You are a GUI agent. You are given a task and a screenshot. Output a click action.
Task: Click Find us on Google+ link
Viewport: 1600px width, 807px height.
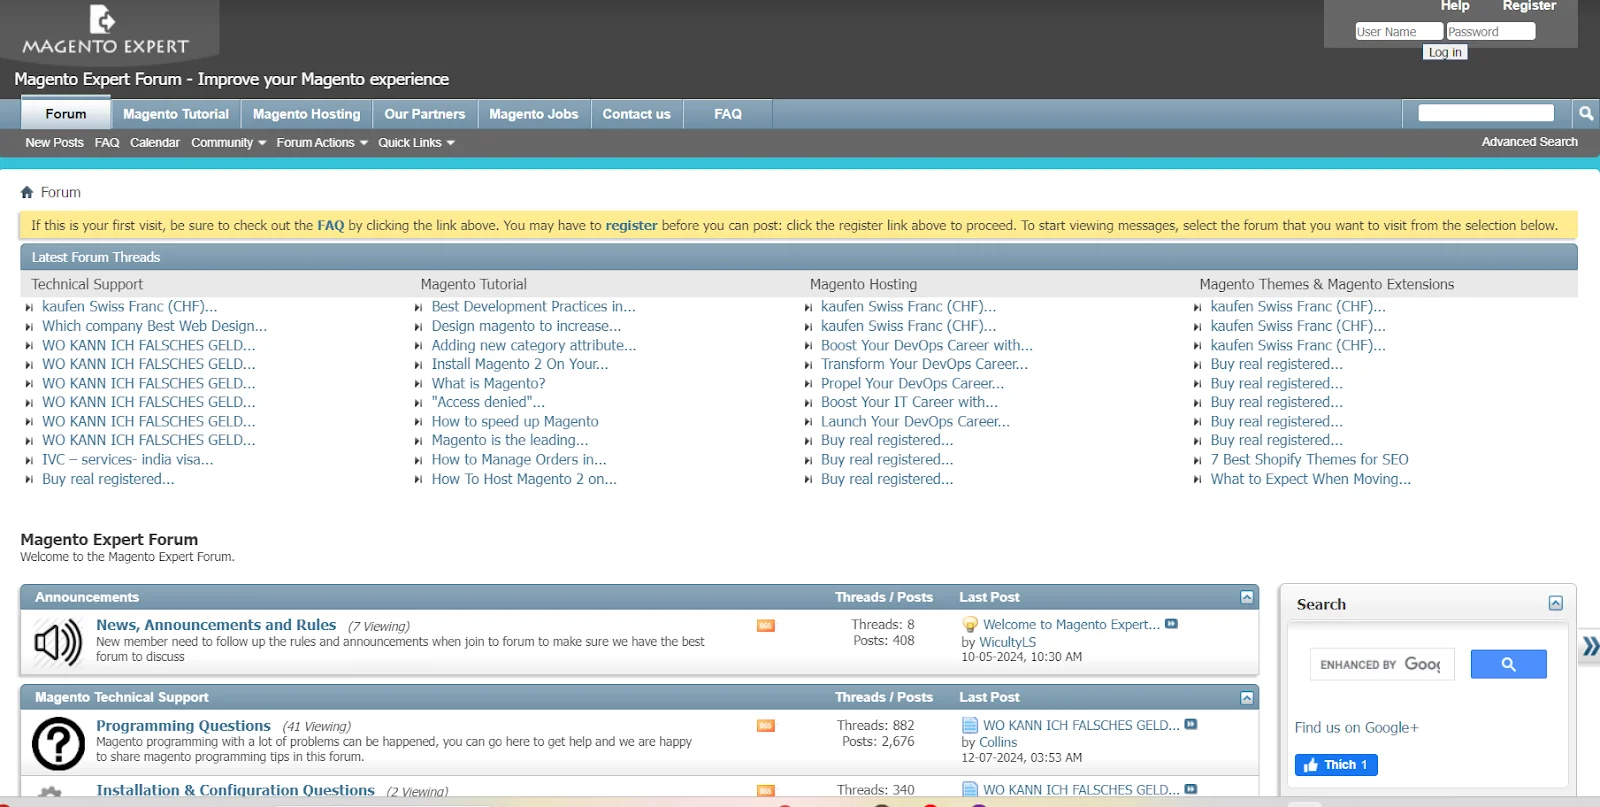[x=1356, y=728]
